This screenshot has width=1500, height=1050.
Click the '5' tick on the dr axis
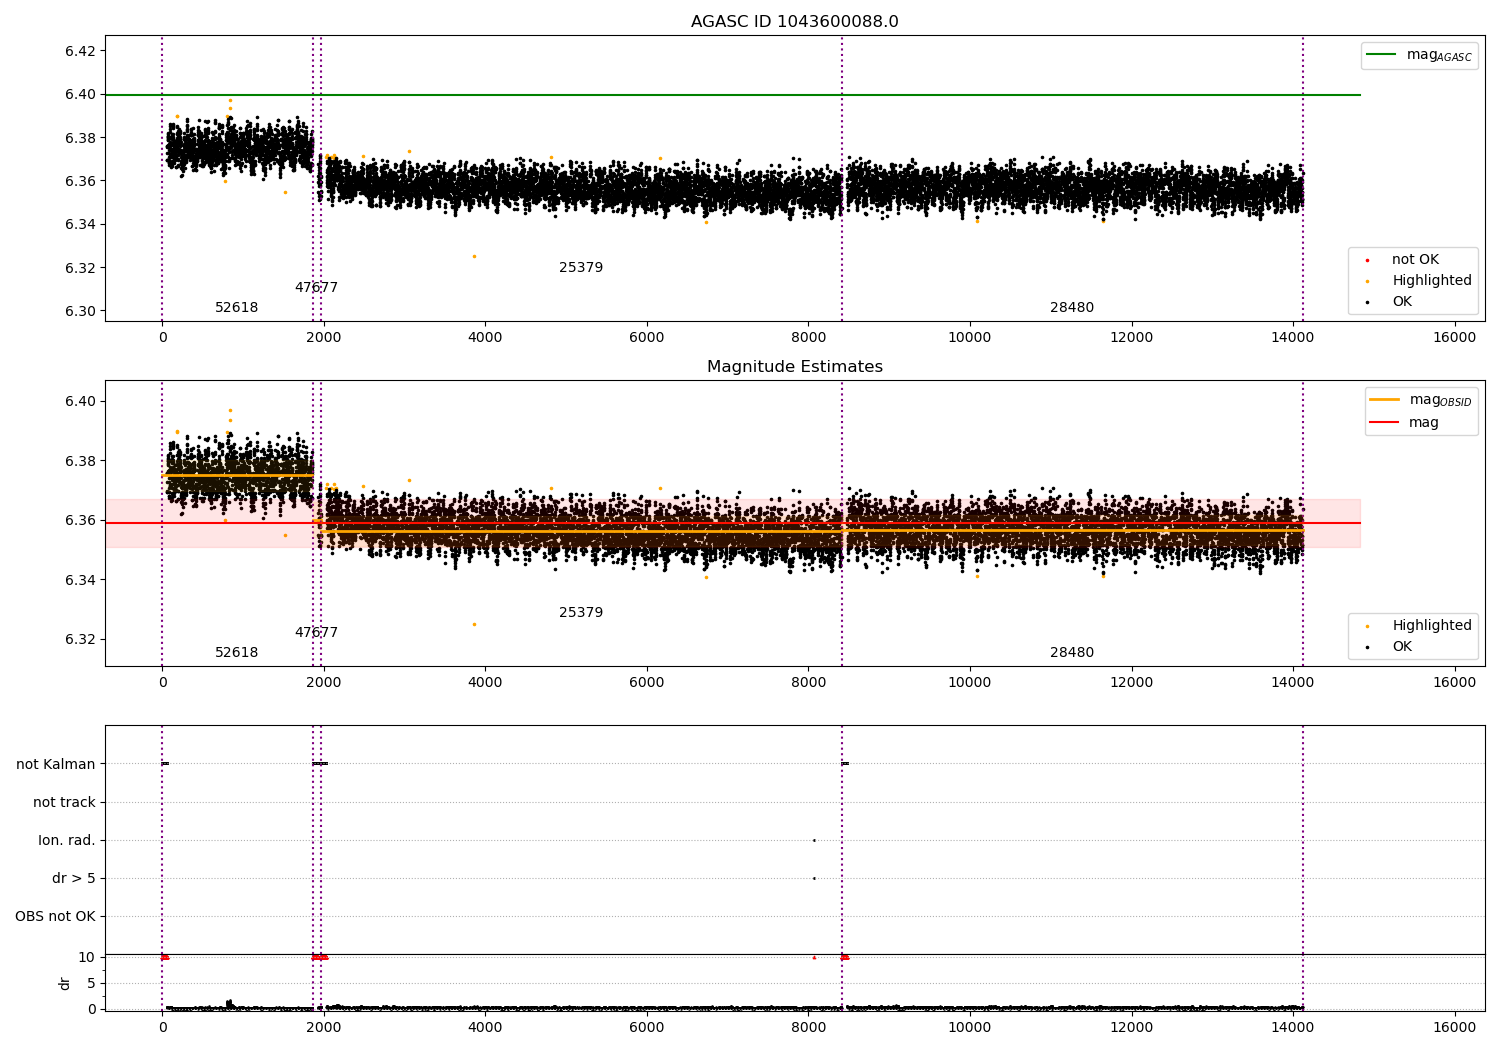(92, 983)
